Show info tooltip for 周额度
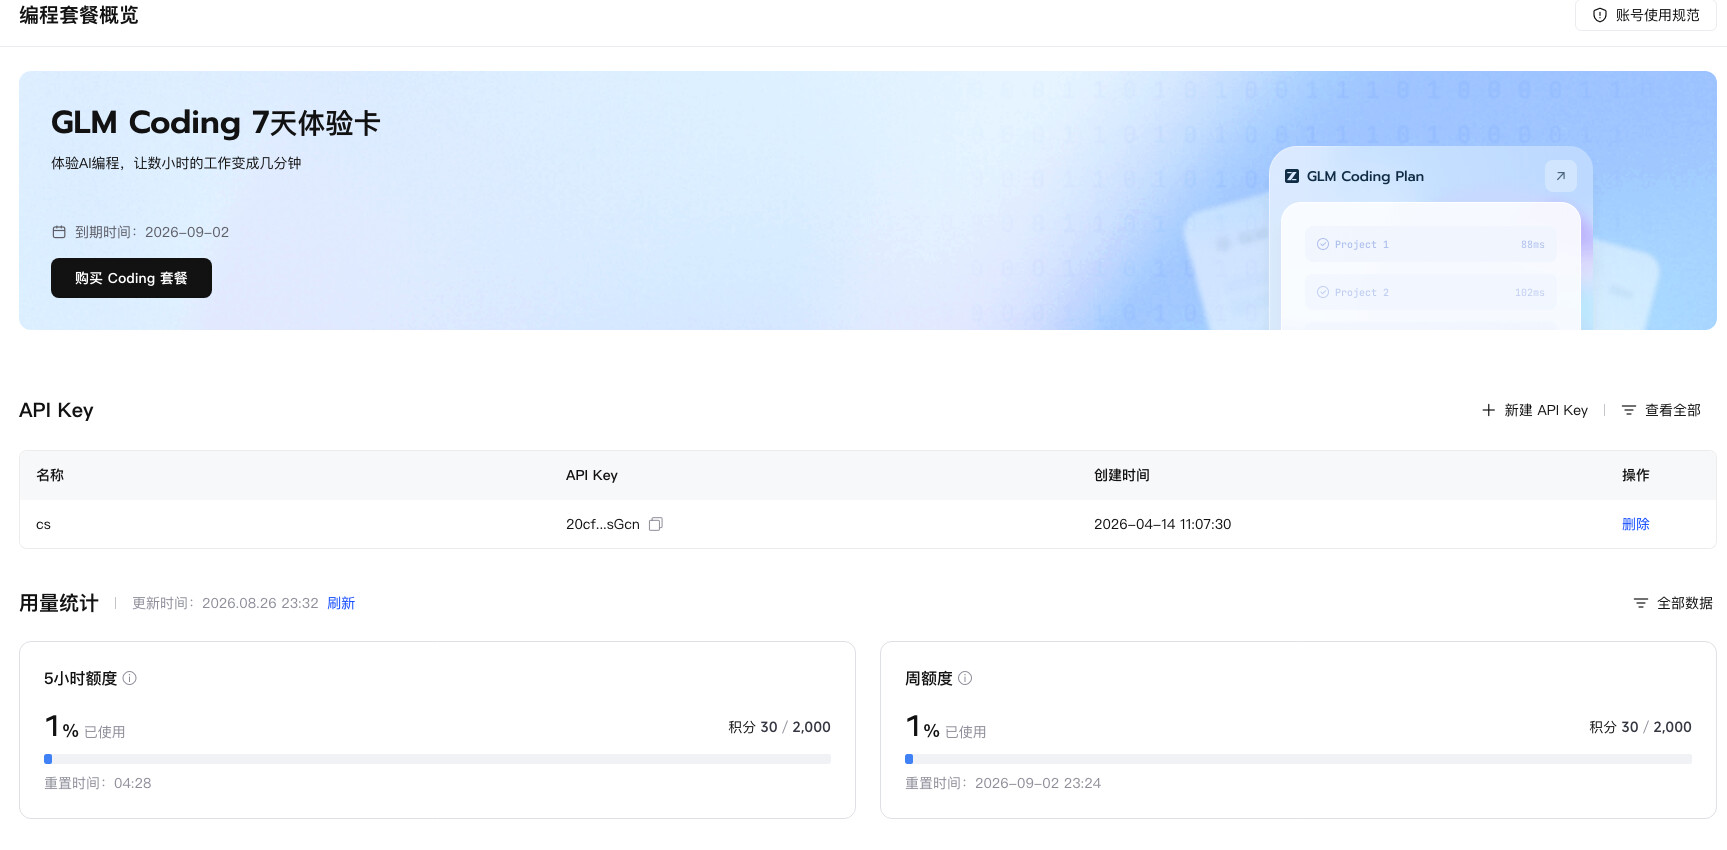Screen dimensions: 1727x850 965,678
